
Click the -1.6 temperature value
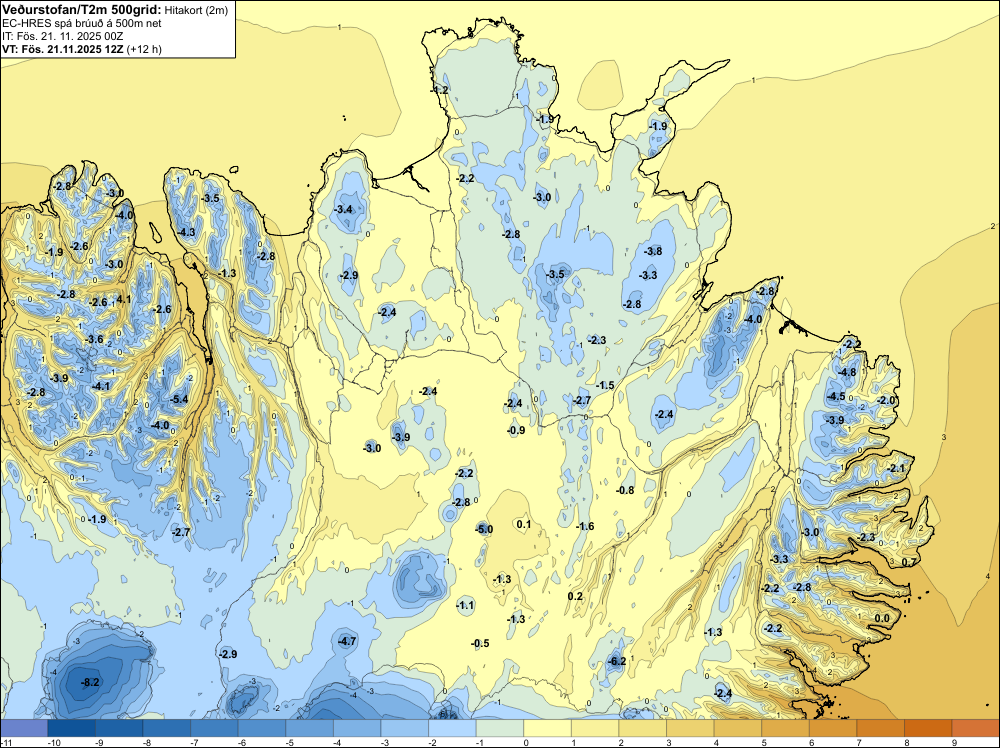[x=585, y=526]
